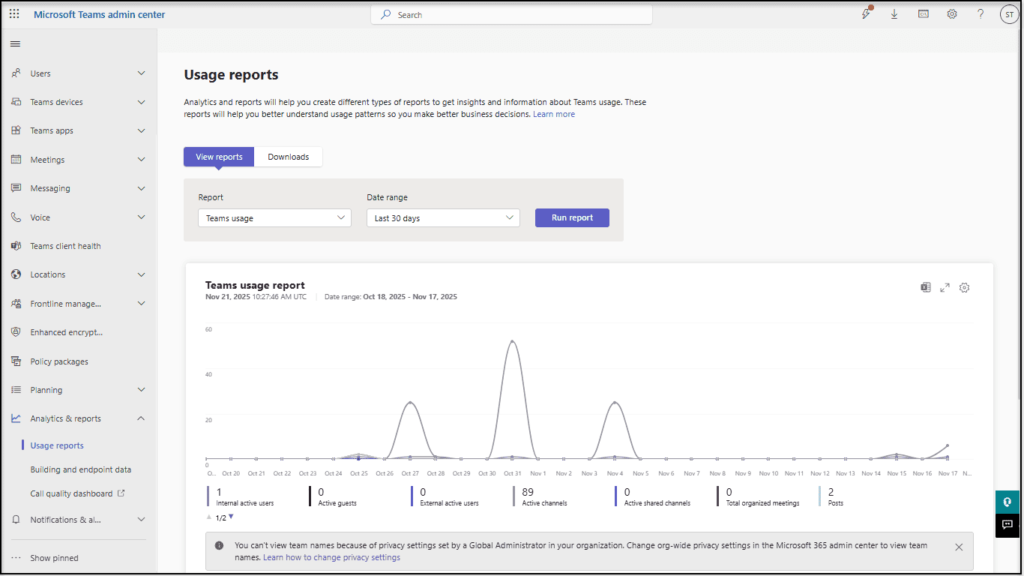Click the Run report button
The height and width of the screenshot is (576, 1024).
click(x=571, y=217)
